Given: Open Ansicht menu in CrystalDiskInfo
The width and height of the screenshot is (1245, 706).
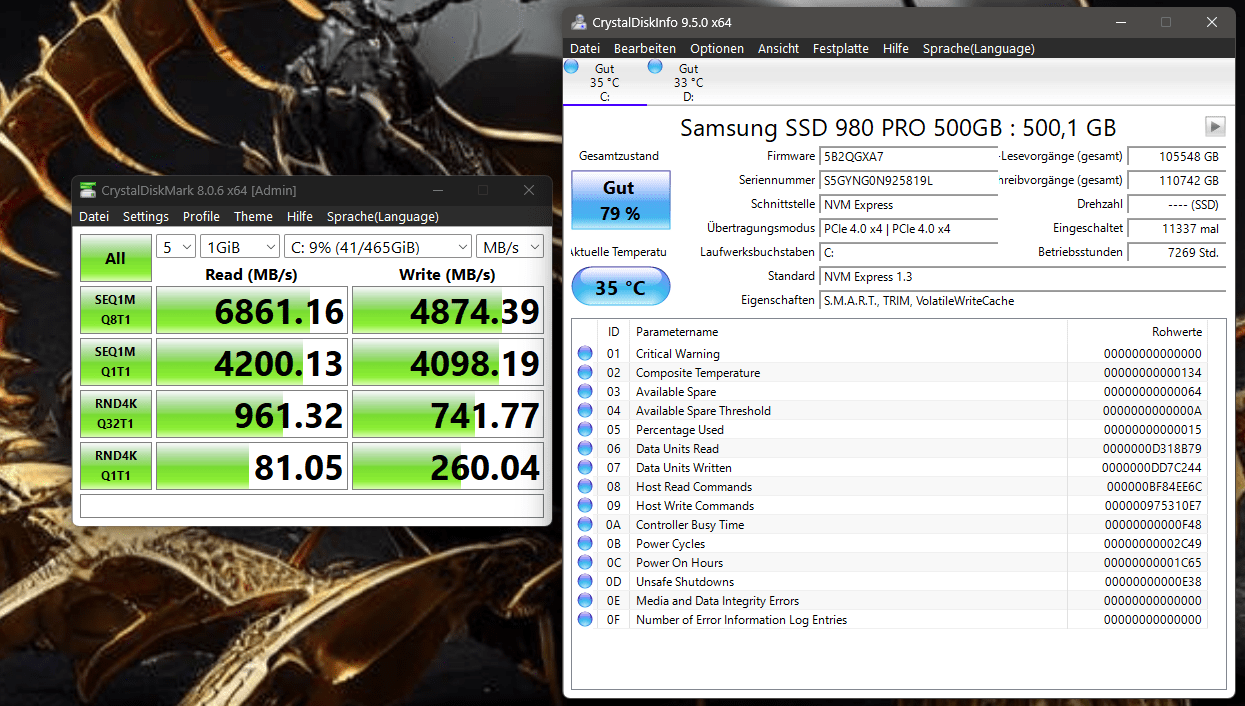Looking at the screenshot, I should (x=778, y=48).
